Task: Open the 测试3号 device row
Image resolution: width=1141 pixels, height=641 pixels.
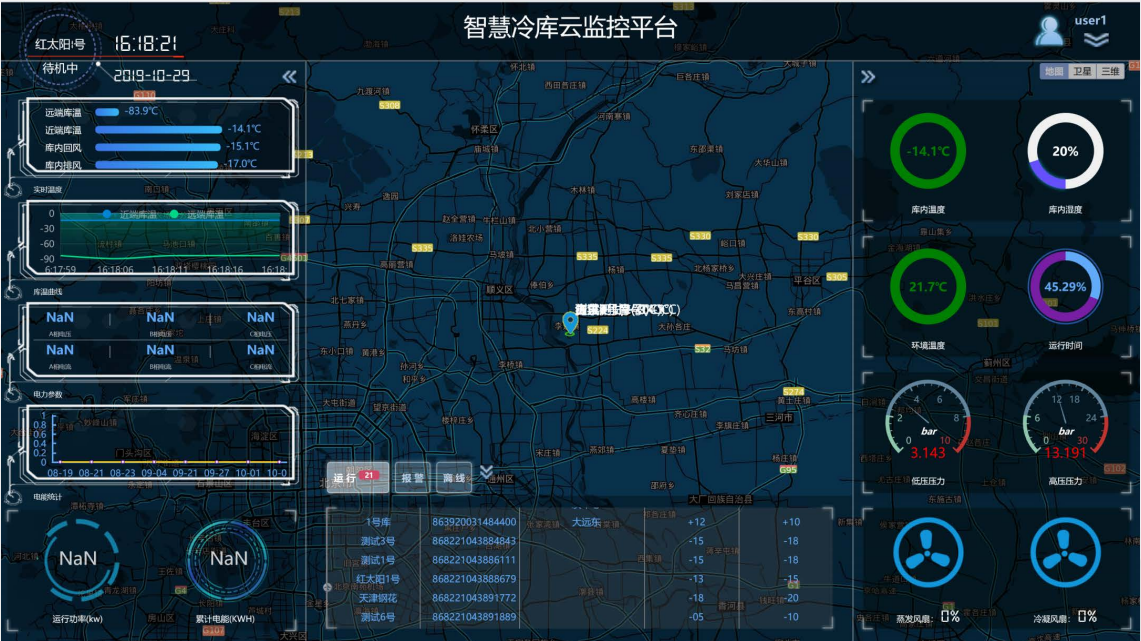Action: coord(579,541)
